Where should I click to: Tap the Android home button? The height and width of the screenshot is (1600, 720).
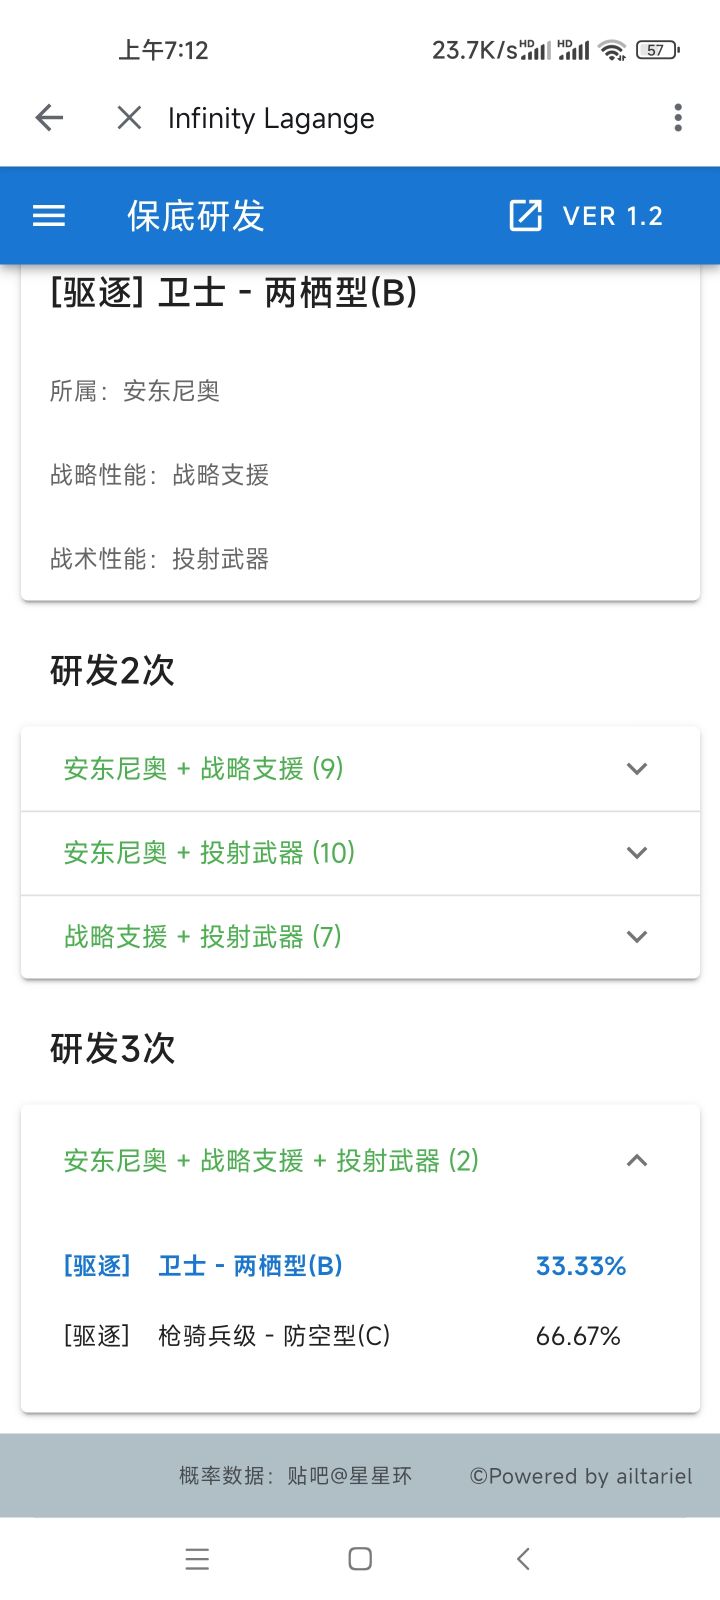[360, 1559]
